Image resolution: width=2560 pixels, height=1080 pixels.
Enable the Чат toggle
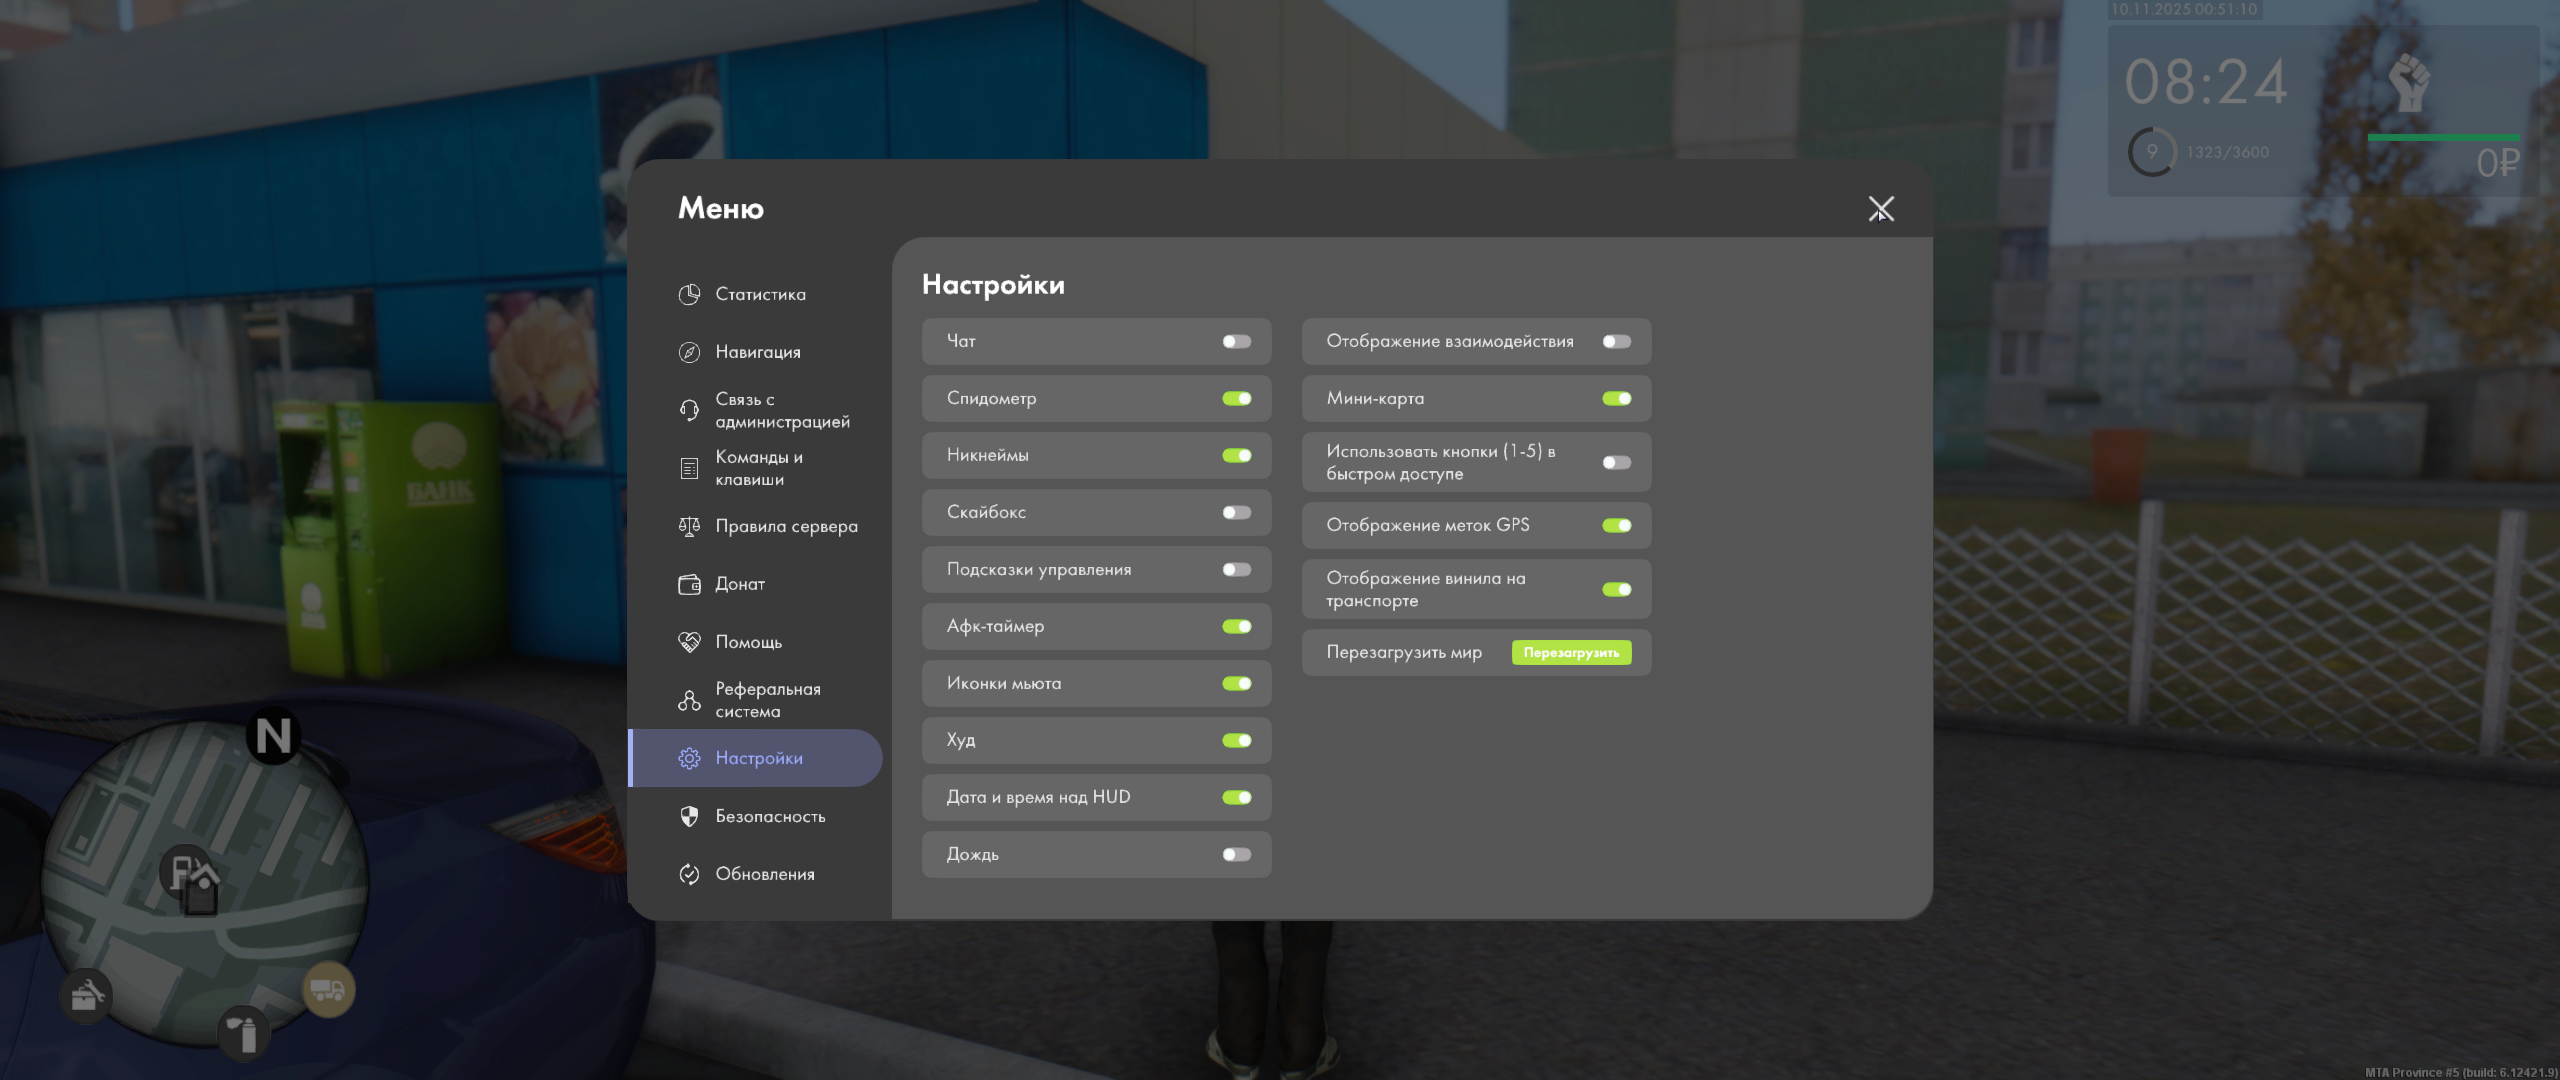(1236, 342)
